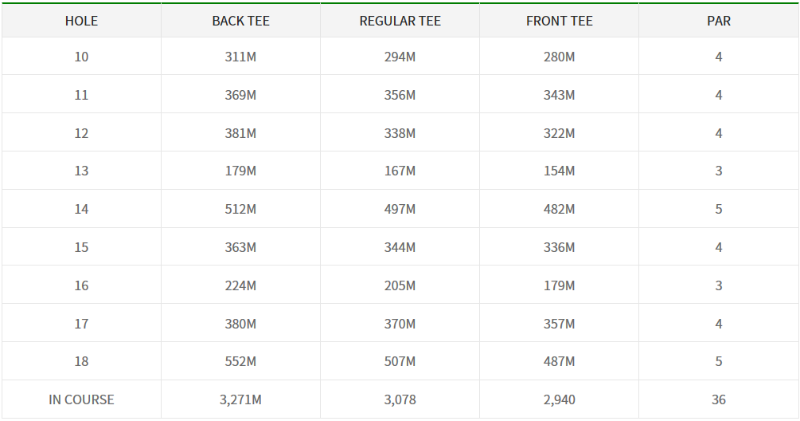Viewport: 800px width, 421px height.
Task: Click the 154M front tee cell
Action: [559, 171]
